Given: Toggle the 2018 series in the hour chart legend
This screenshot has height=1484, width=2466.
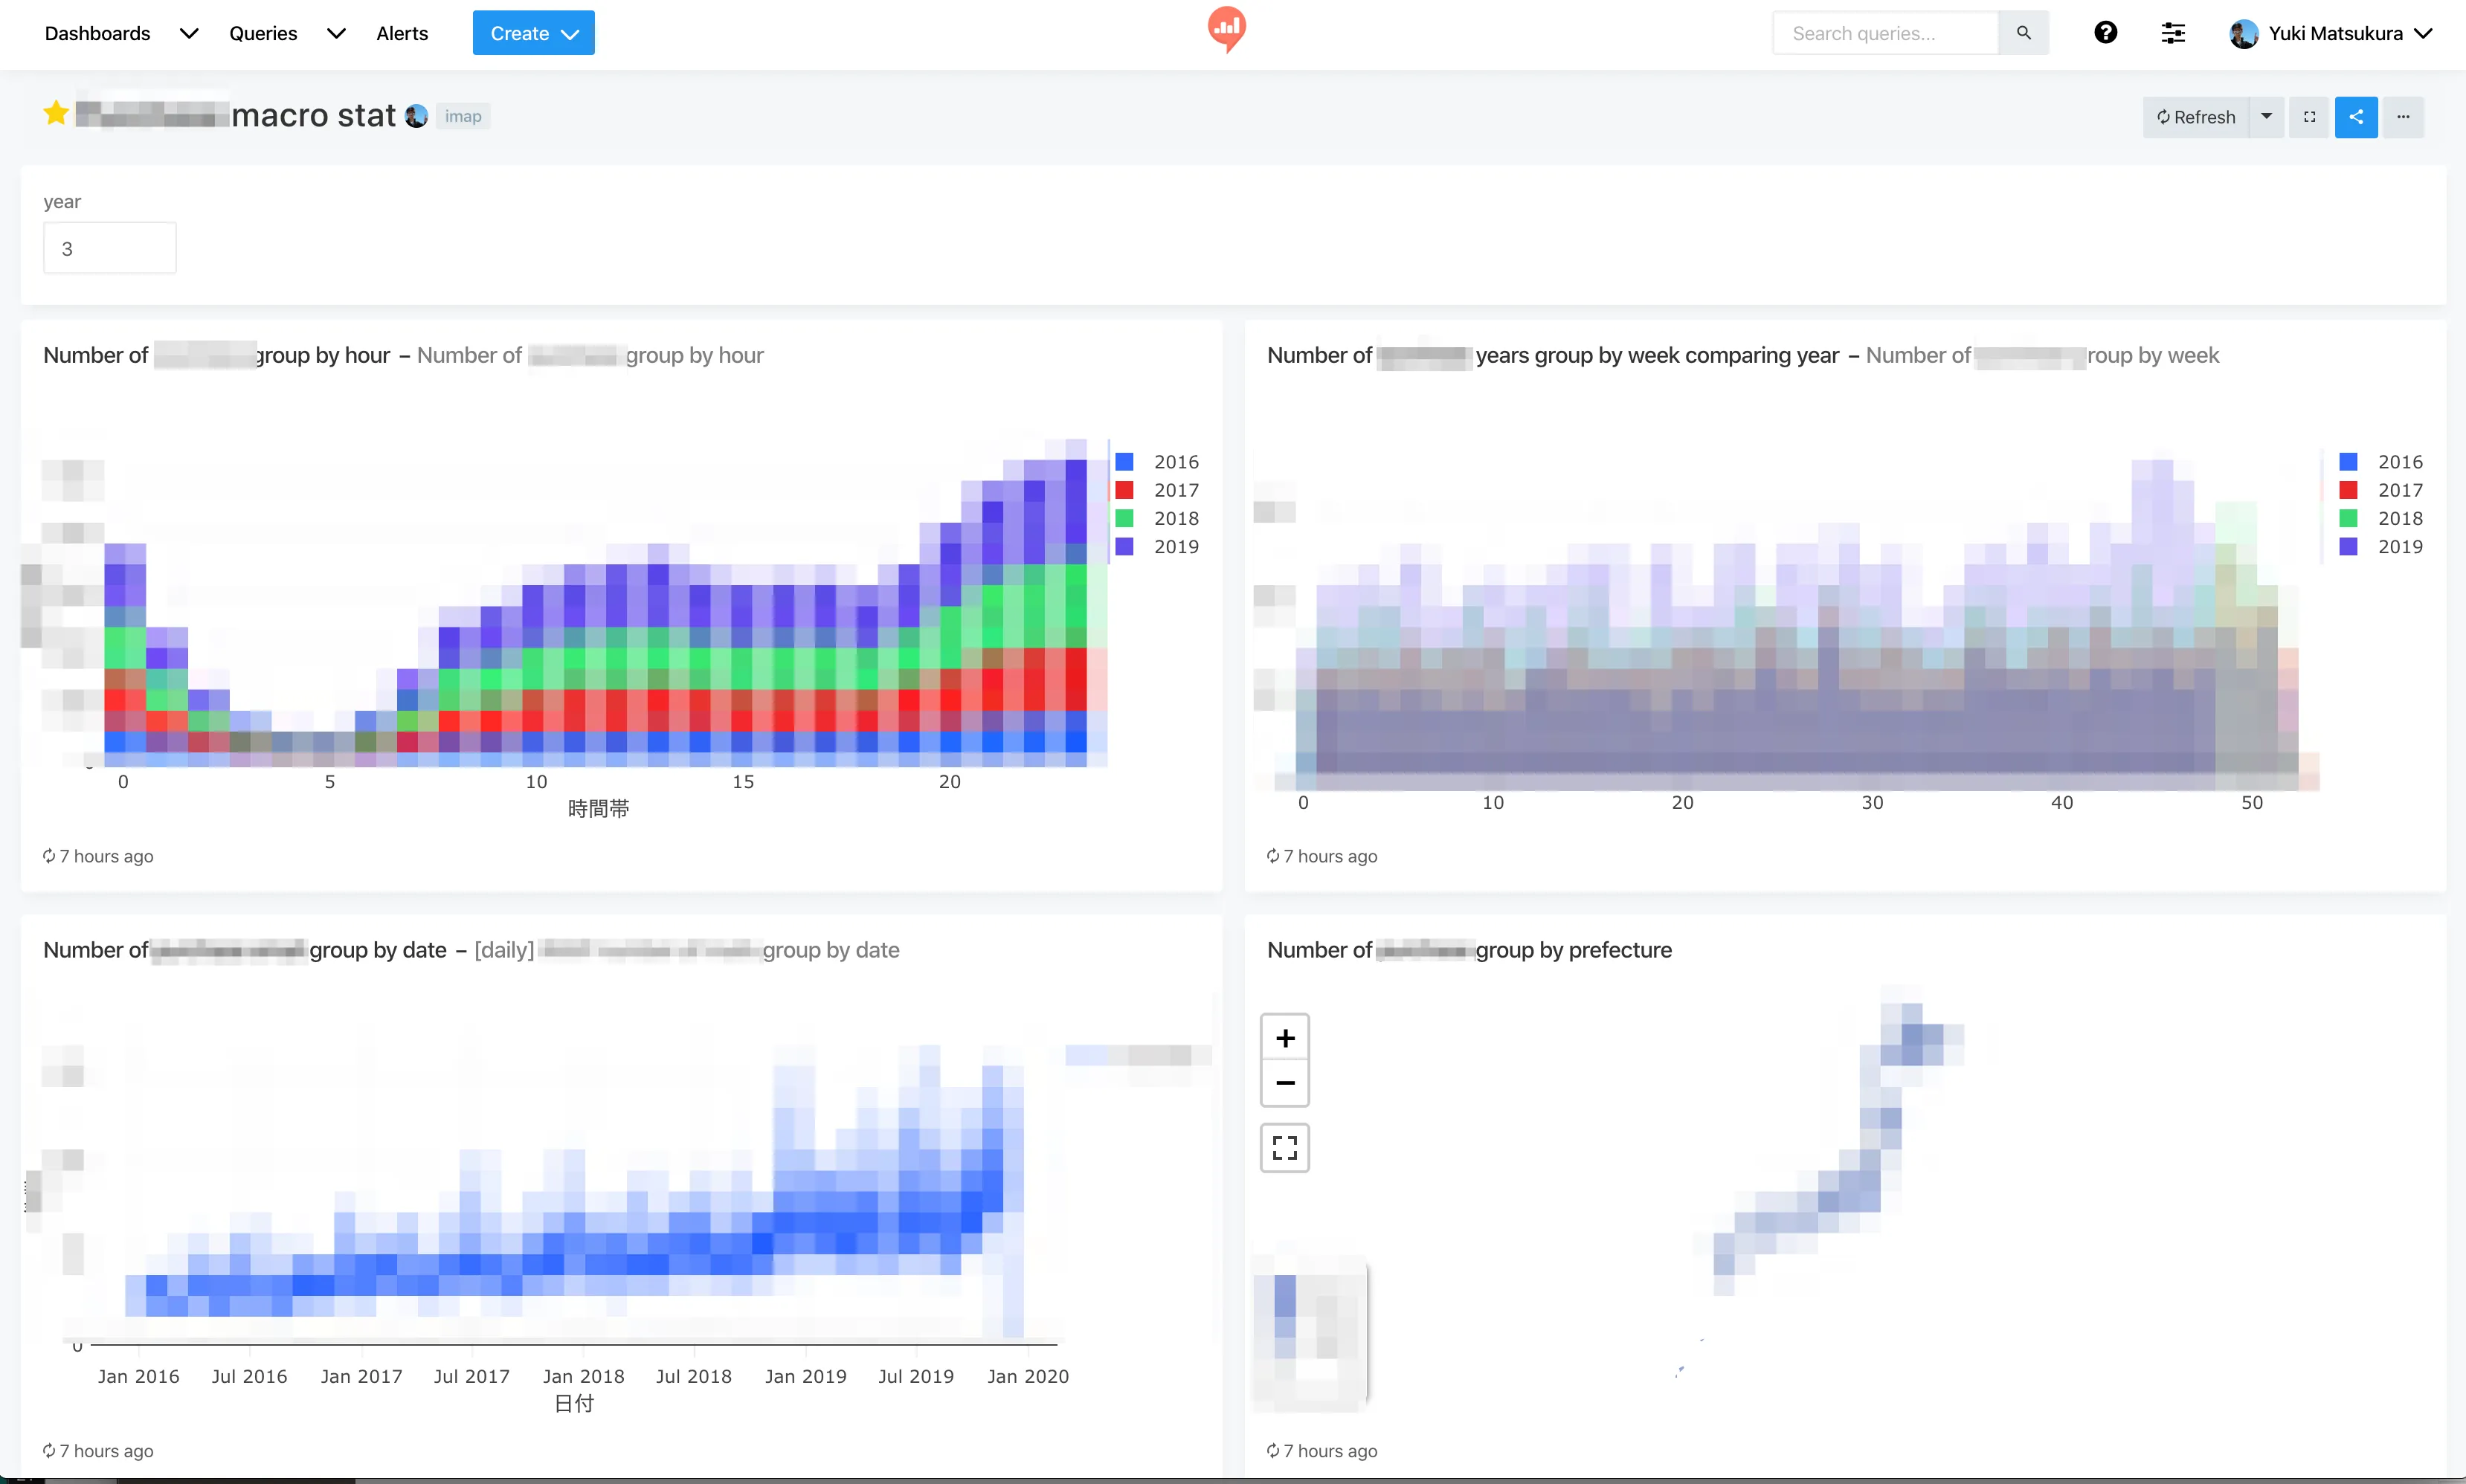Looking at the screenshot, I should (x=1174, y=519).
